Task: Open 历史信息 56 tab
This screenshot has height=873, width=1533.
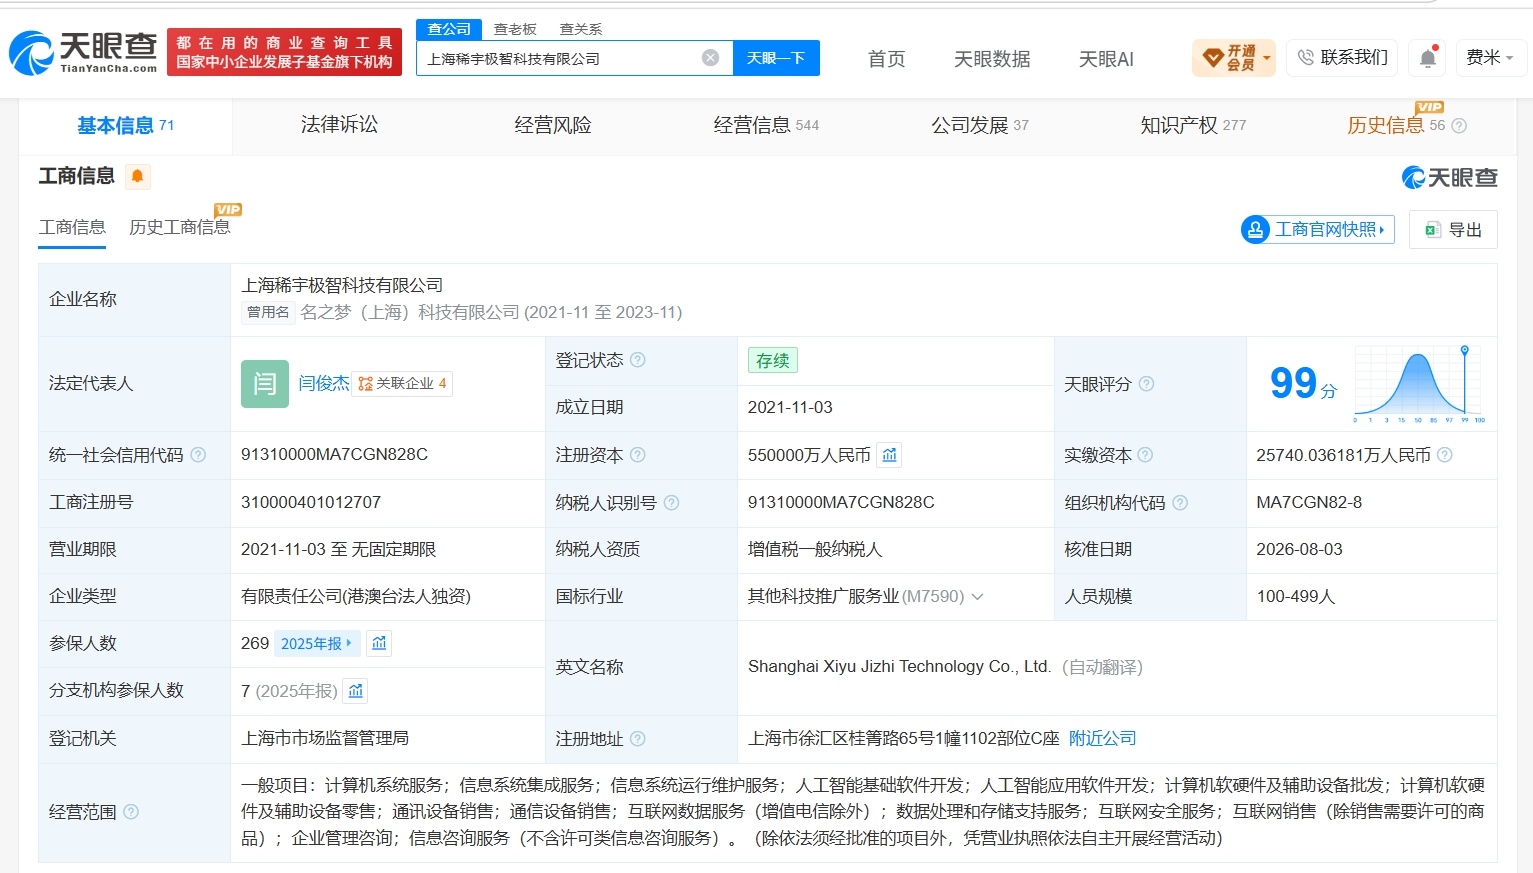Action: 1396,125
